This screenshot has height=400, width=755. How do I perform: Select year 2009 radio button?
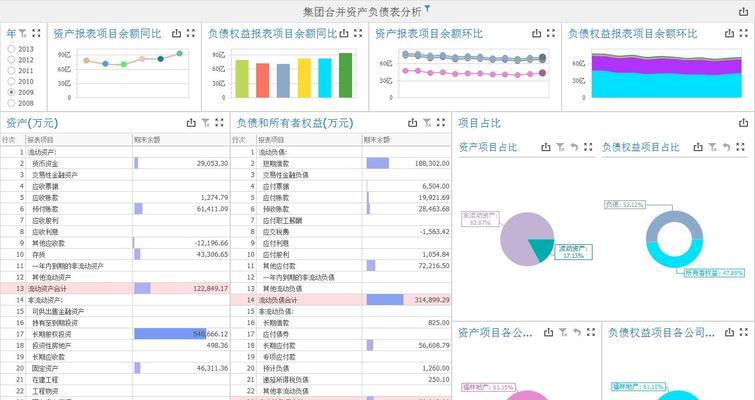pyautogui.click(x=11, y=92)
